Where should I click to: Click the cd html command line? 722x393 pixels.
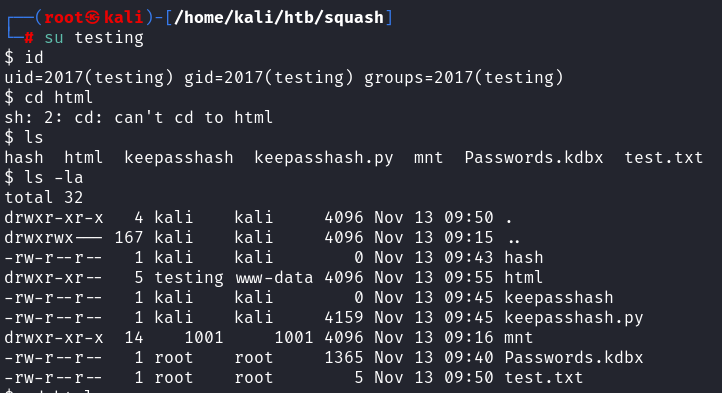[x=48, y=97]
